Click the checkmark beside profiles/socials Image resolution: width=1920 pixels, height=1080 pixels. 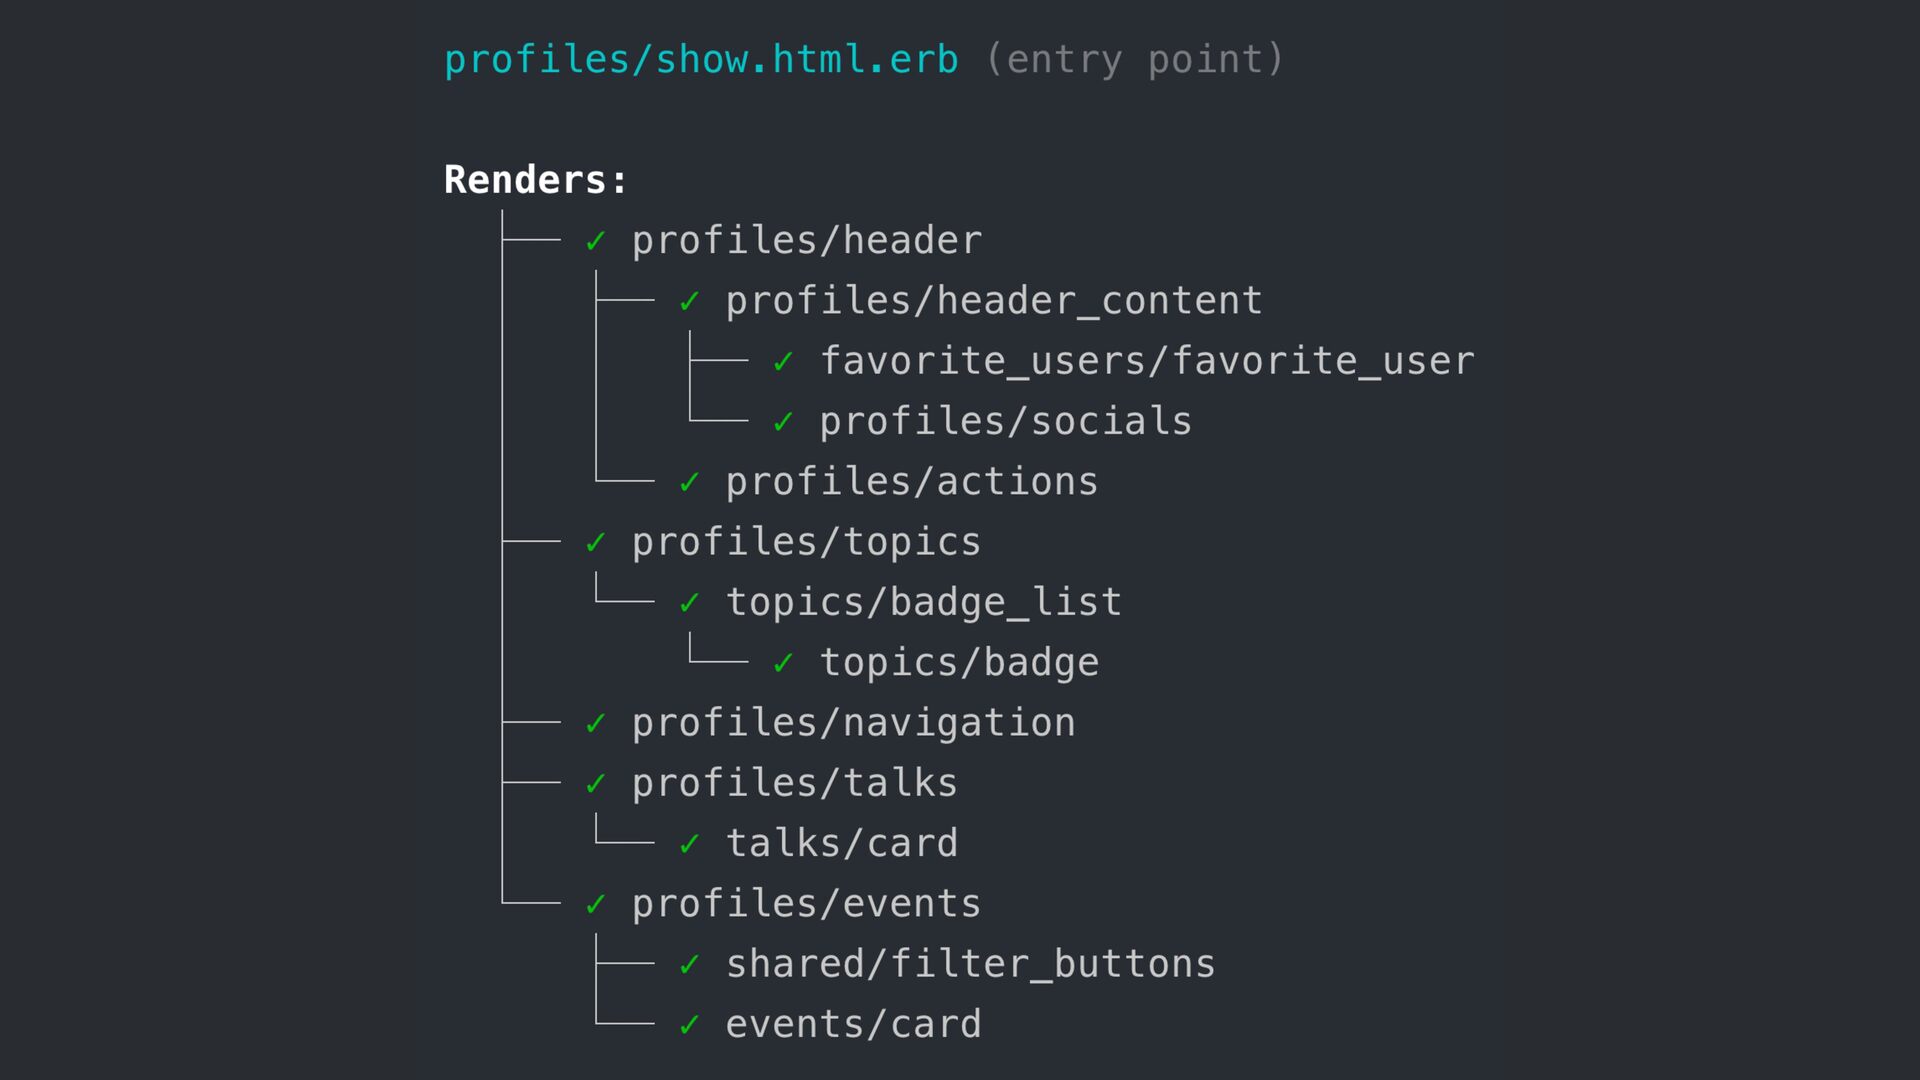[784, 422]
